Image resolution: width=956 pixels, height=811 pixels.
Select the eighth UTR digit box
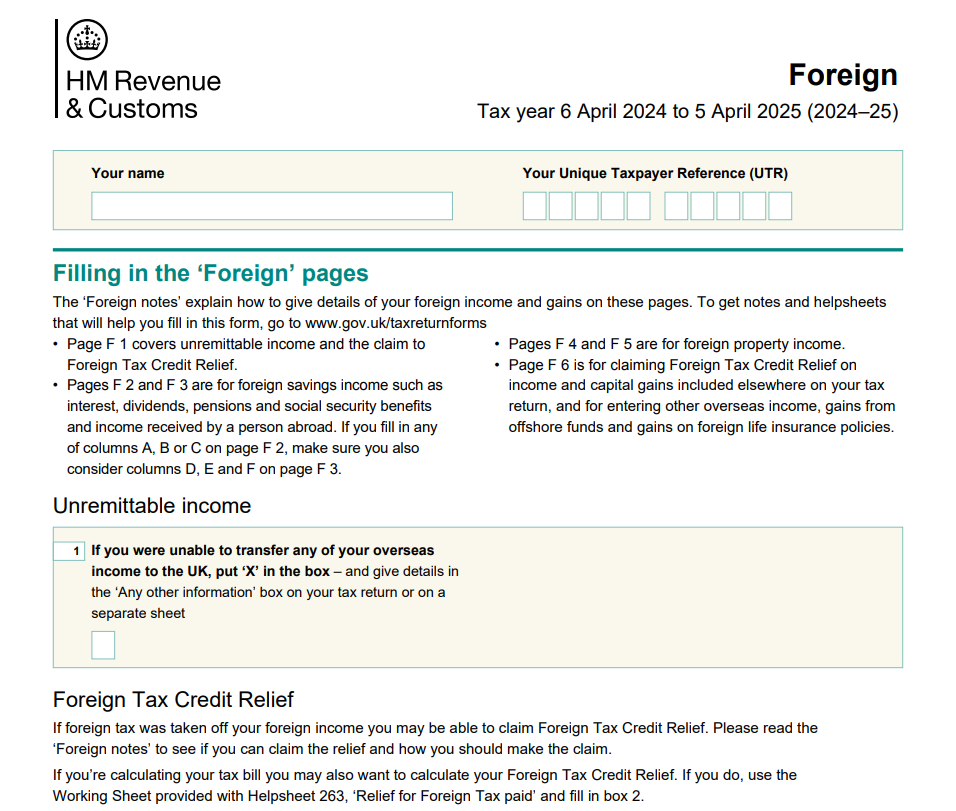(729, 206)
